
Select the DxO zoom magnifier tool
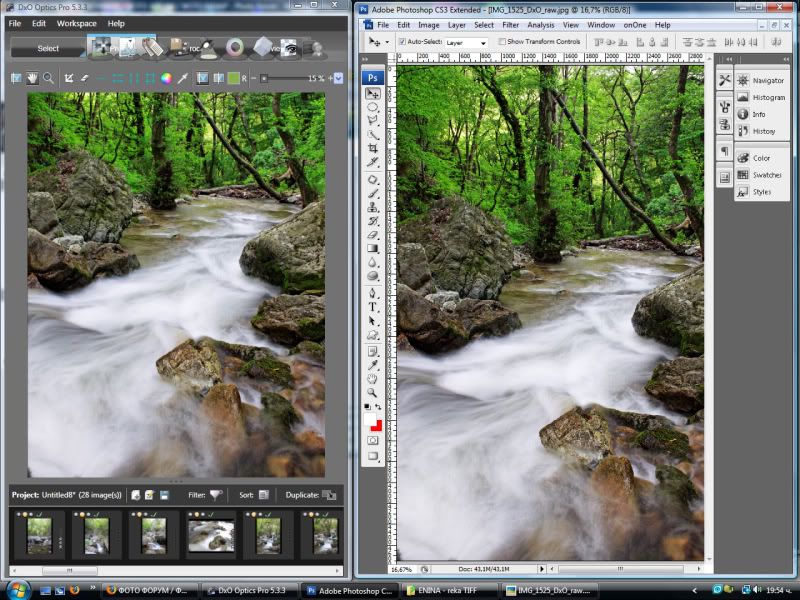click(x=47, y=77)
